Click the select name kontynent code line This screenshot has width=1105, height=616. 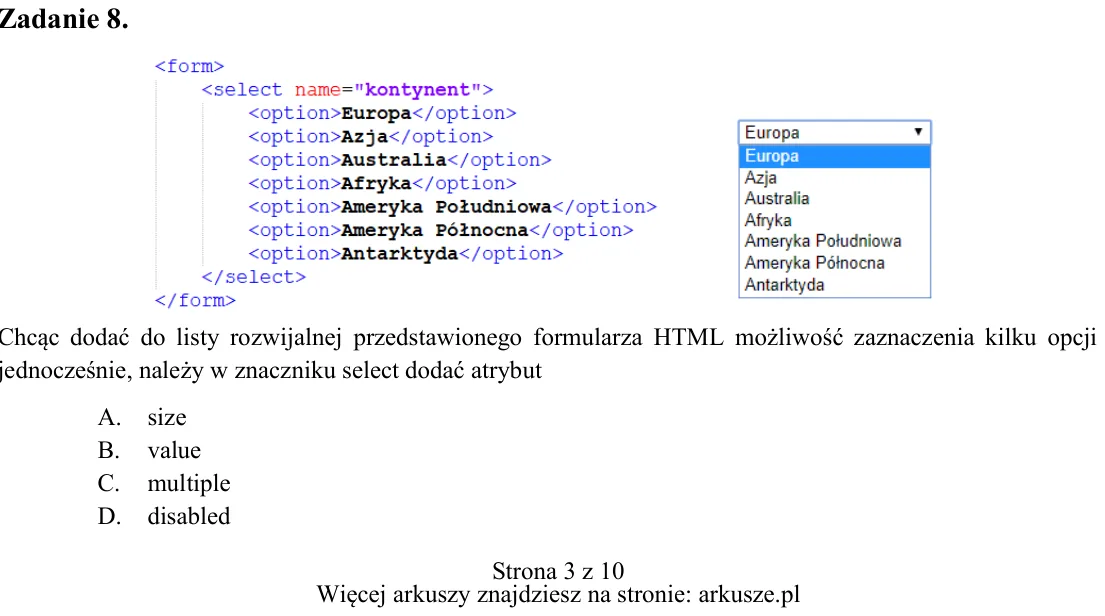pos(347,90)
